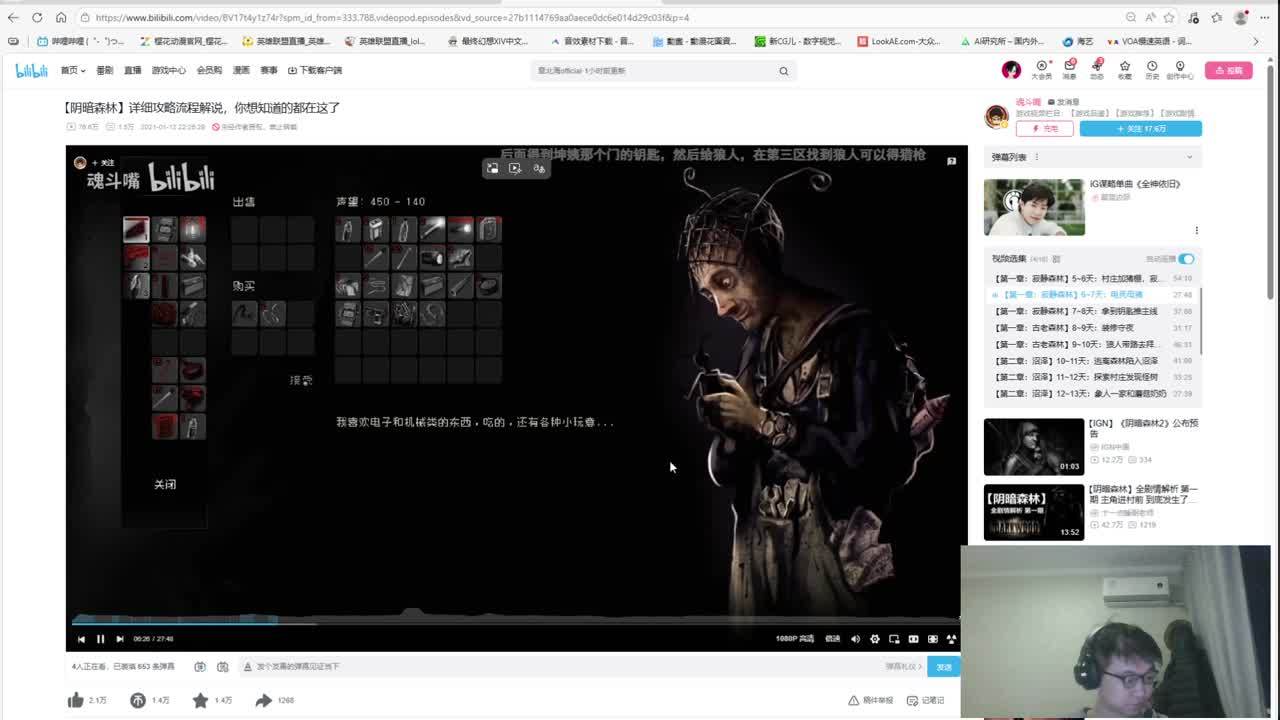Share the video with arrow icon

(x=263, y=700)
